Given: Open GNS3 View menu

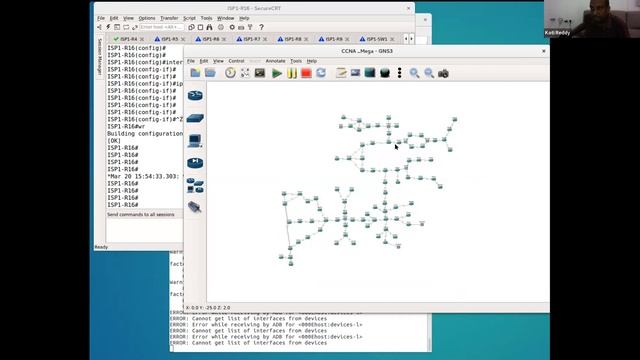Looking at the screenshot, I should tap(218, 61).
